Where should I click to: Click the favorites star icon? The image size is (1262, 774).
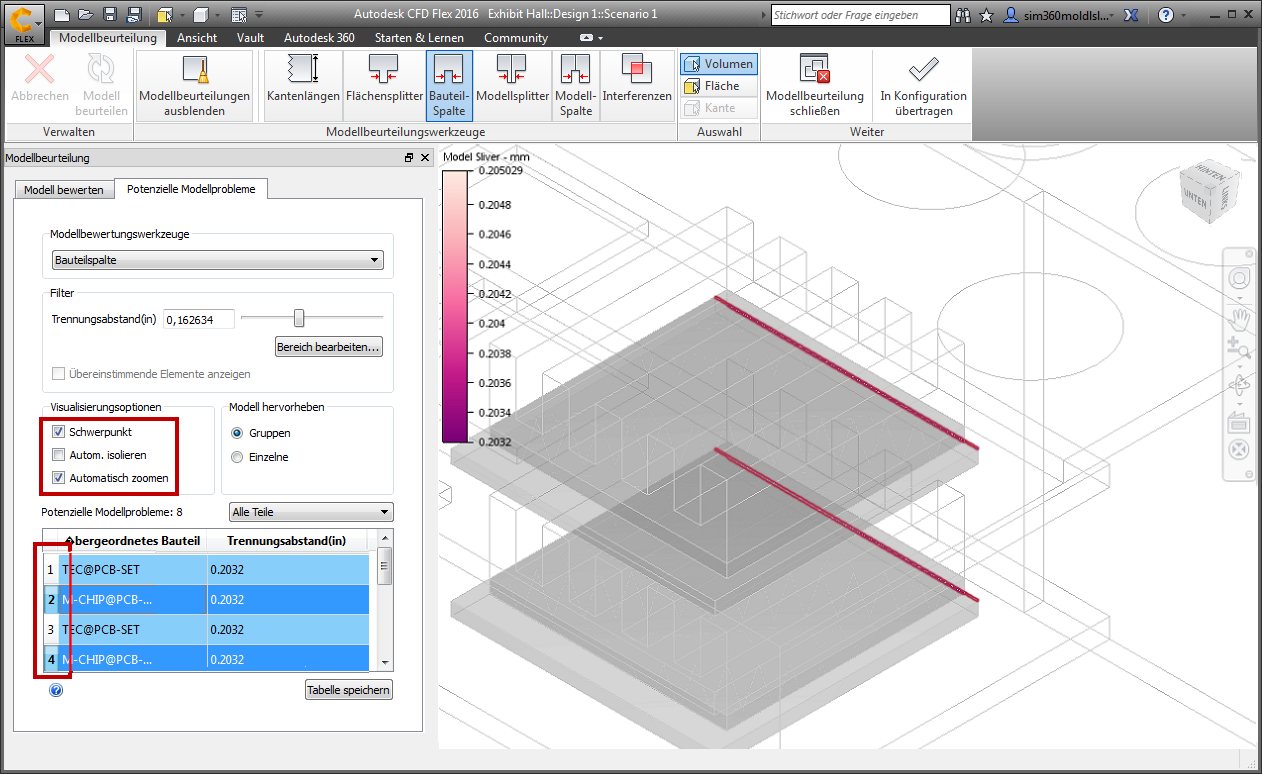[x=987, y=15]
